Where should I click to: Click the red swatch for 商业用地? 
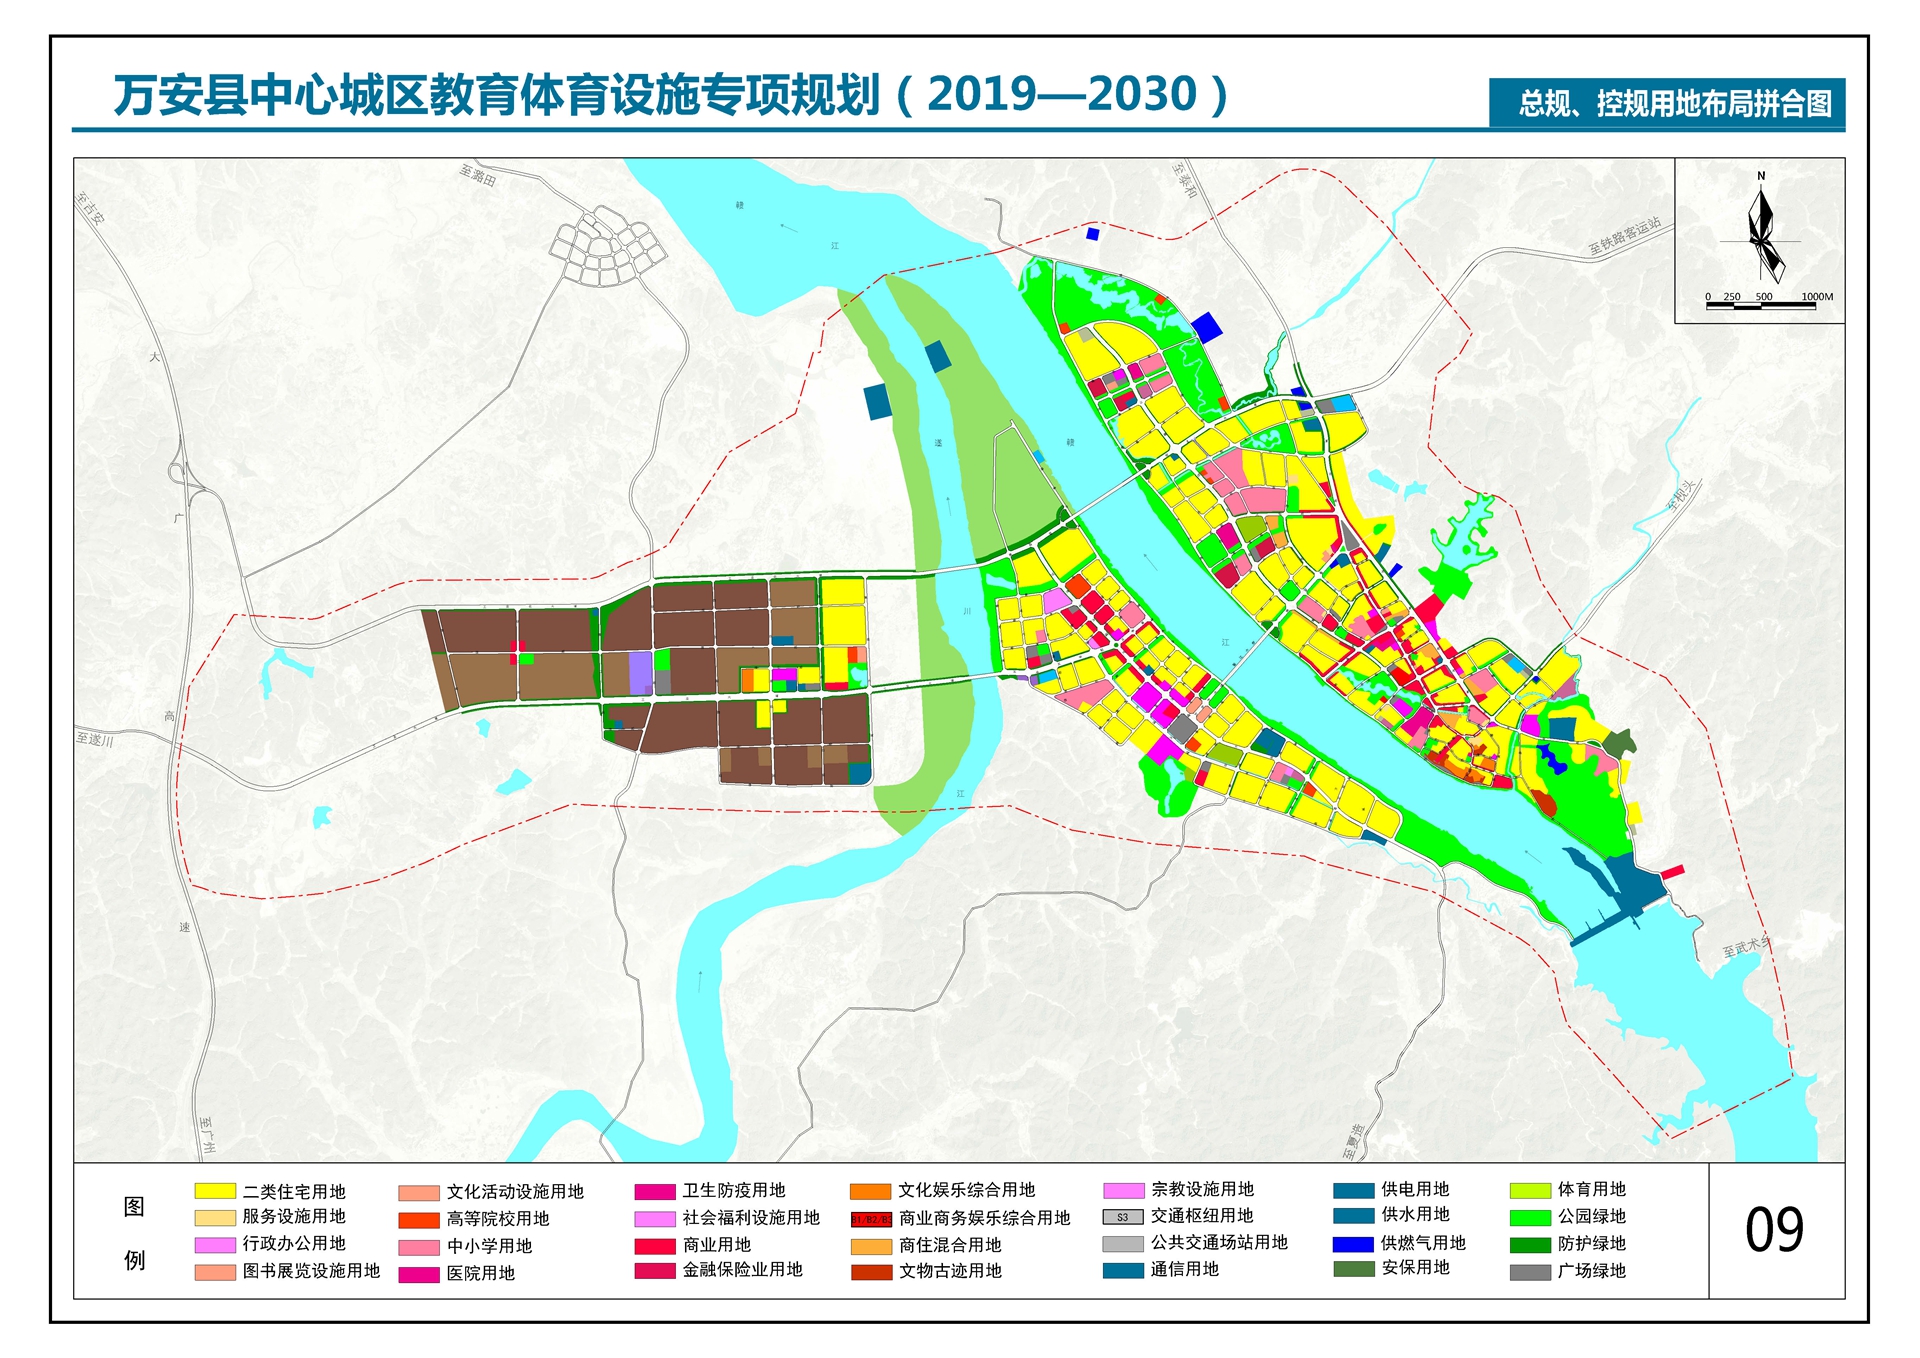655,1246
